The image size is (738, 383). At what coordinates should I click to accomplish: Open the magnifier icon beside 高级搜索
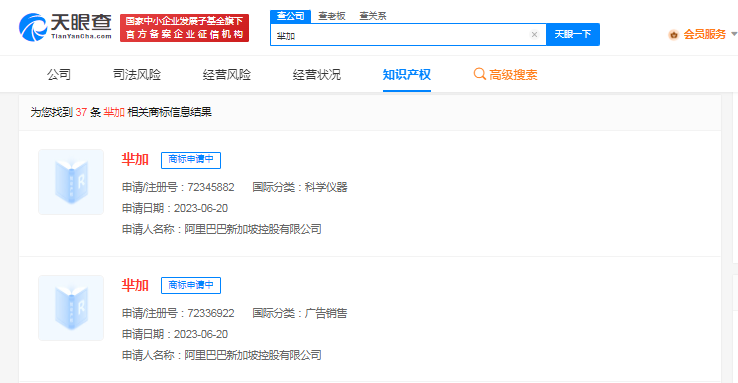coord(480,74)
